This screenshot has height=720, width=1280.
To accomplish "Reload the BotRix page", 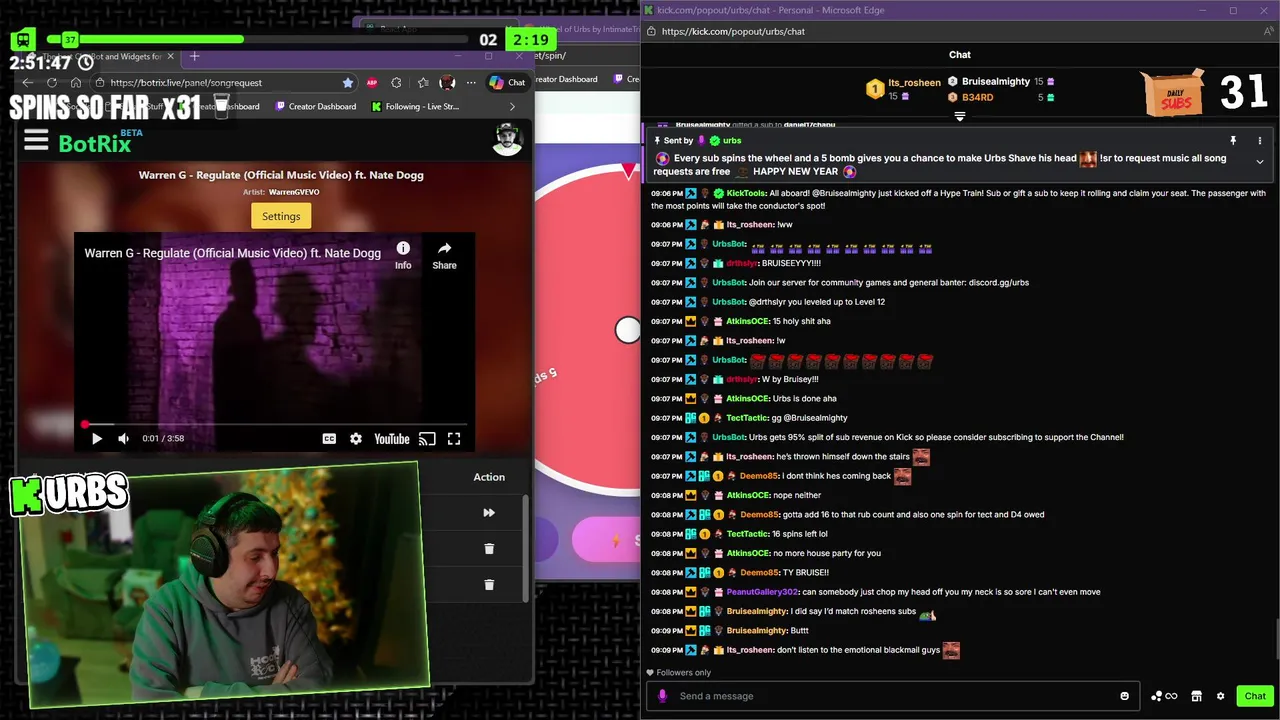I will [54, 83].
